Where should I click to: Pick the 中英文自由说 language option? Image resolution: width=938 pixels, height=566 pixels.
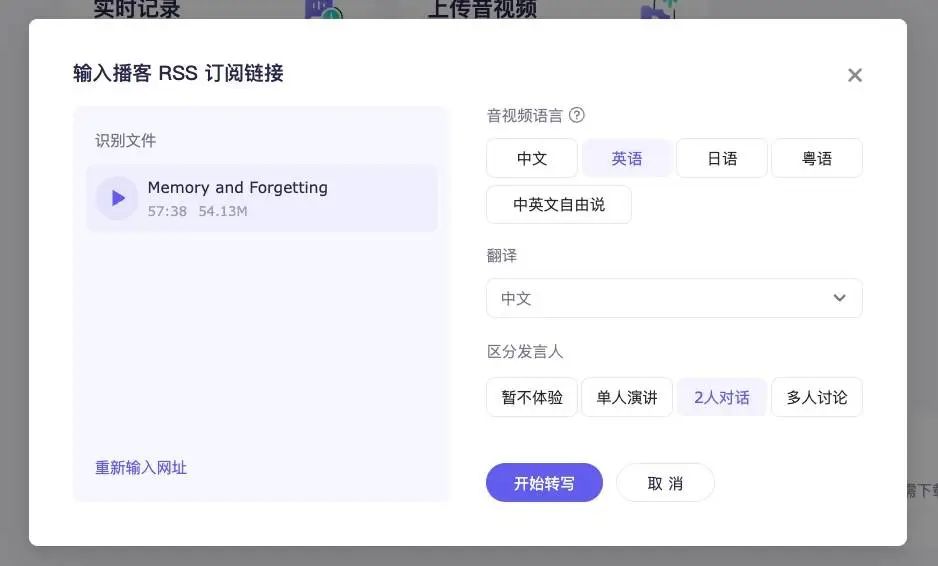pyautogui.click(x=558, y=204)
